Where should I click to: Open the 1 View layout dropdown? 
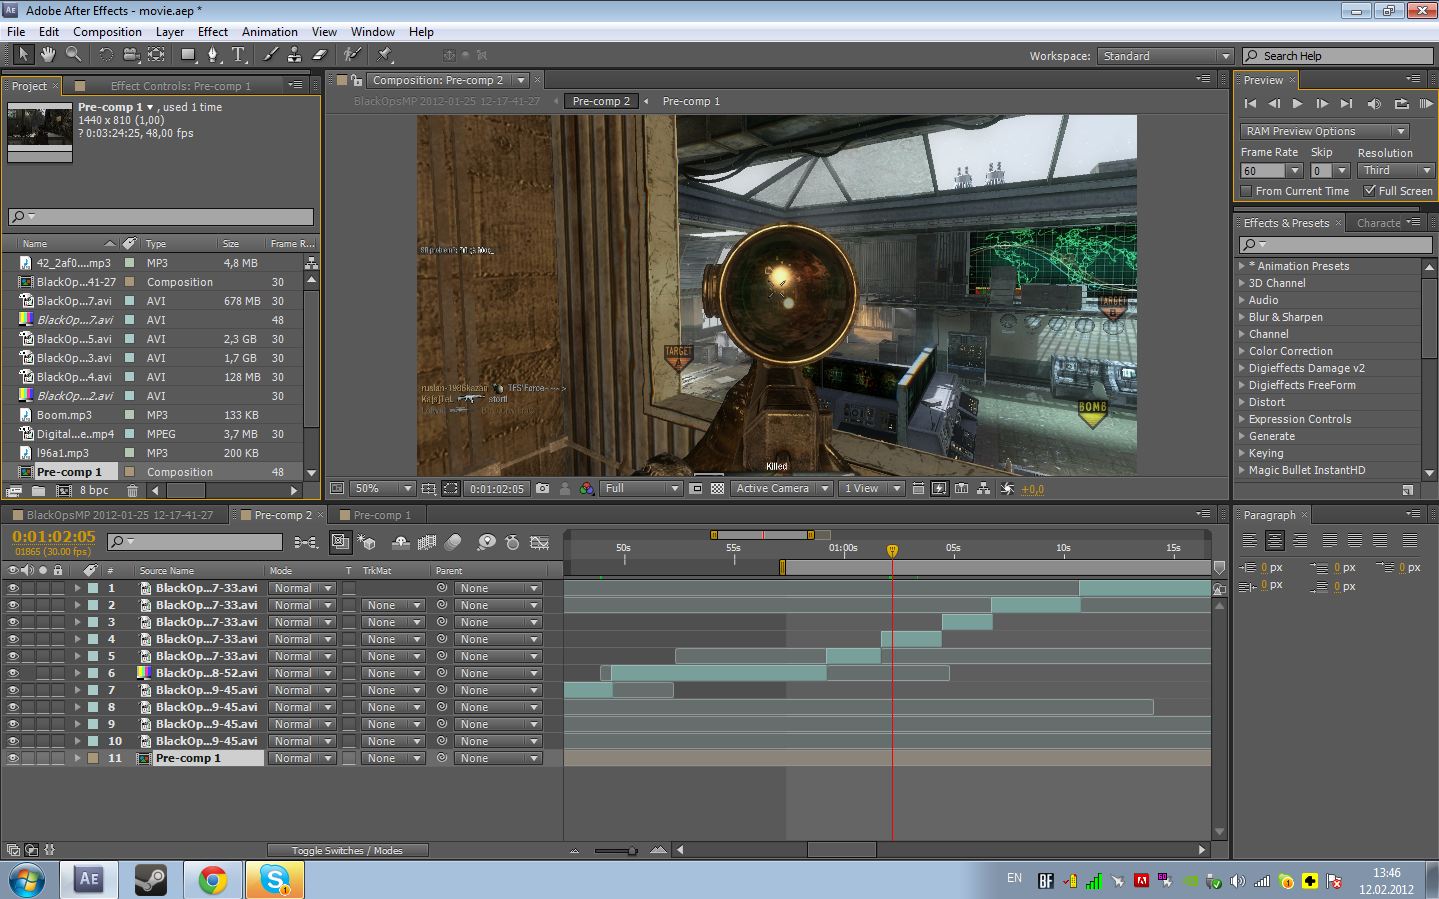pyautogui.click(x=871, y=489)
